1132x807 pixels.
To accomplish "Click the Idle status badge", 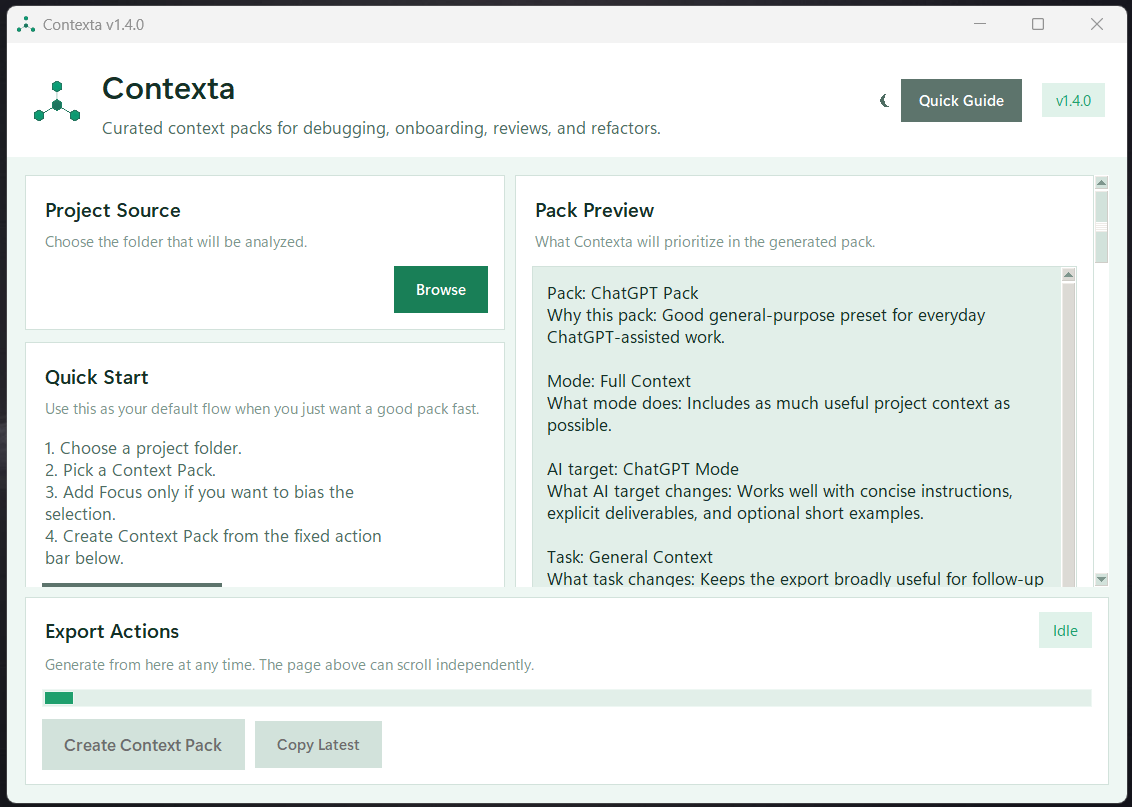I will 1065,631.
